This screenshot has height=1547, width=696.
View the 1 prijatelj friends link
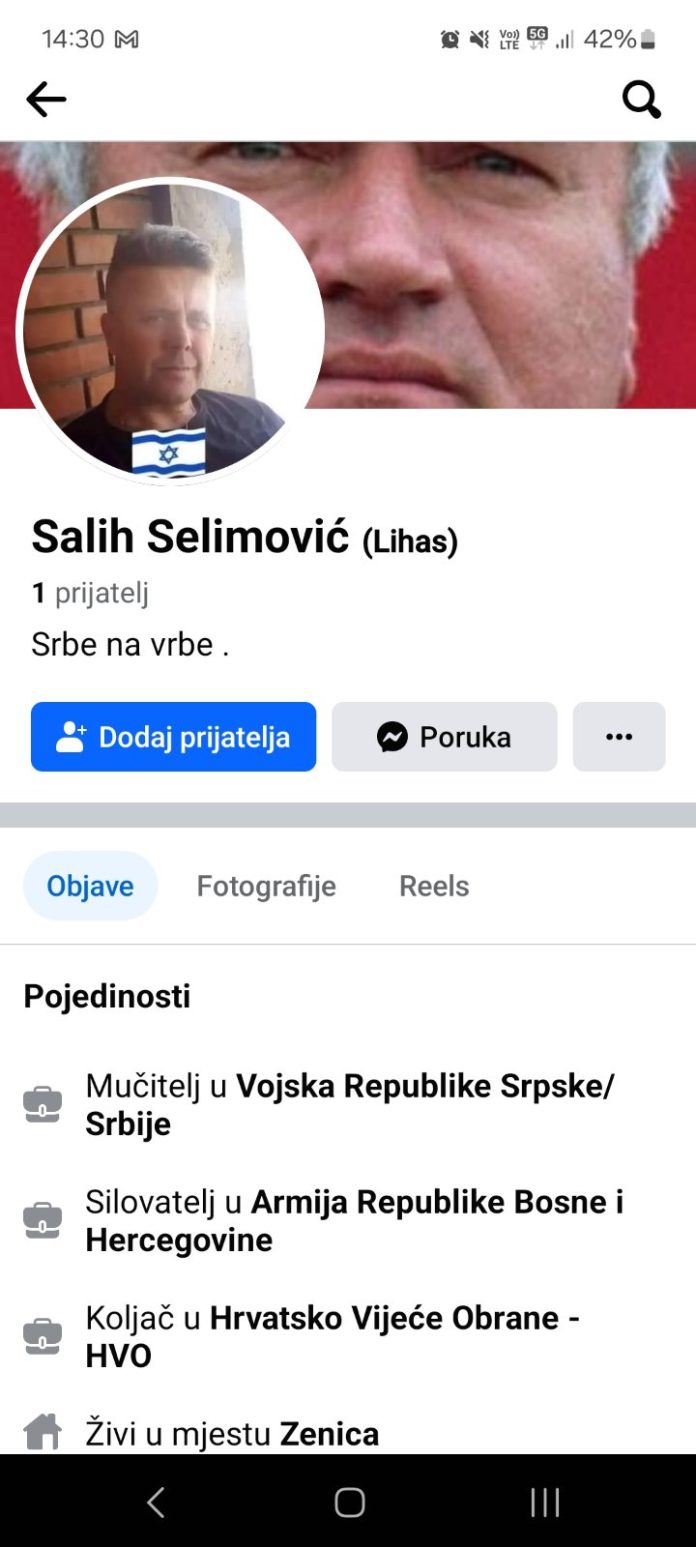(90, 593)
